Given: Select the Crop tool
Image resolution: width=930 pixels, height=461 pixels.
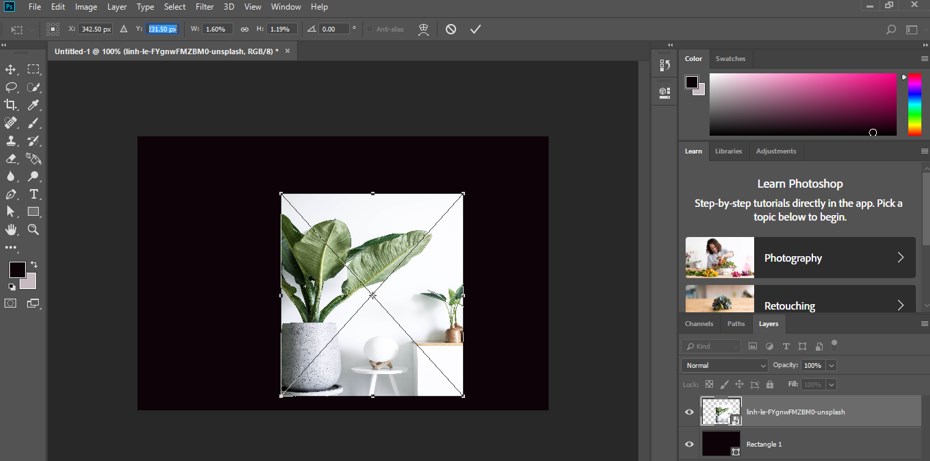Looking at the screenshot, I should 11,105.
